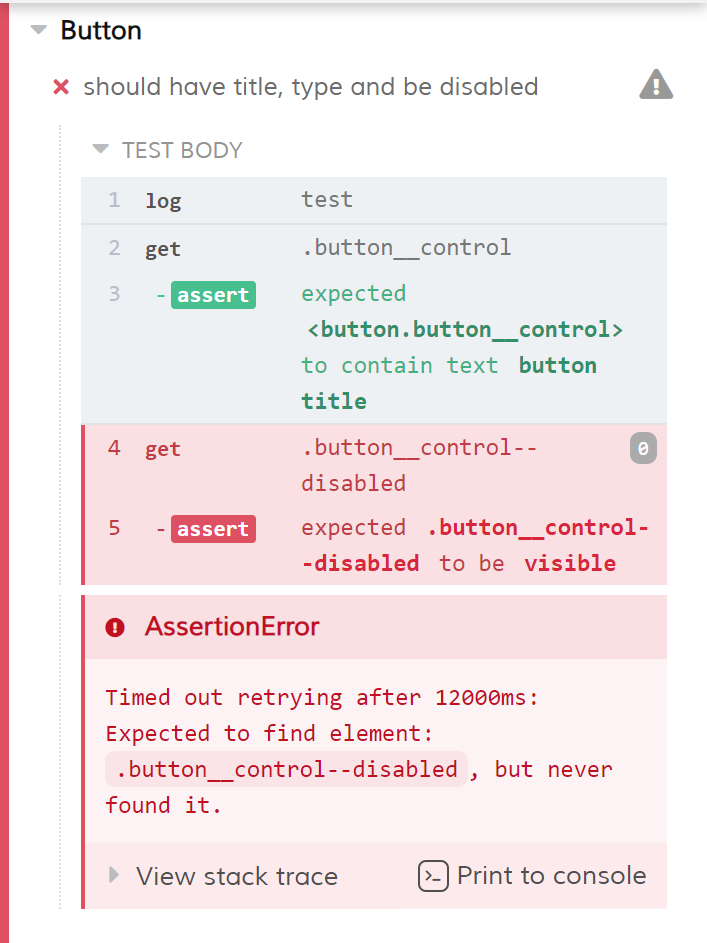This screenshot has height=943, width=707.
Task: Click the green assert badge on line 3
Action: click(212, 295)
